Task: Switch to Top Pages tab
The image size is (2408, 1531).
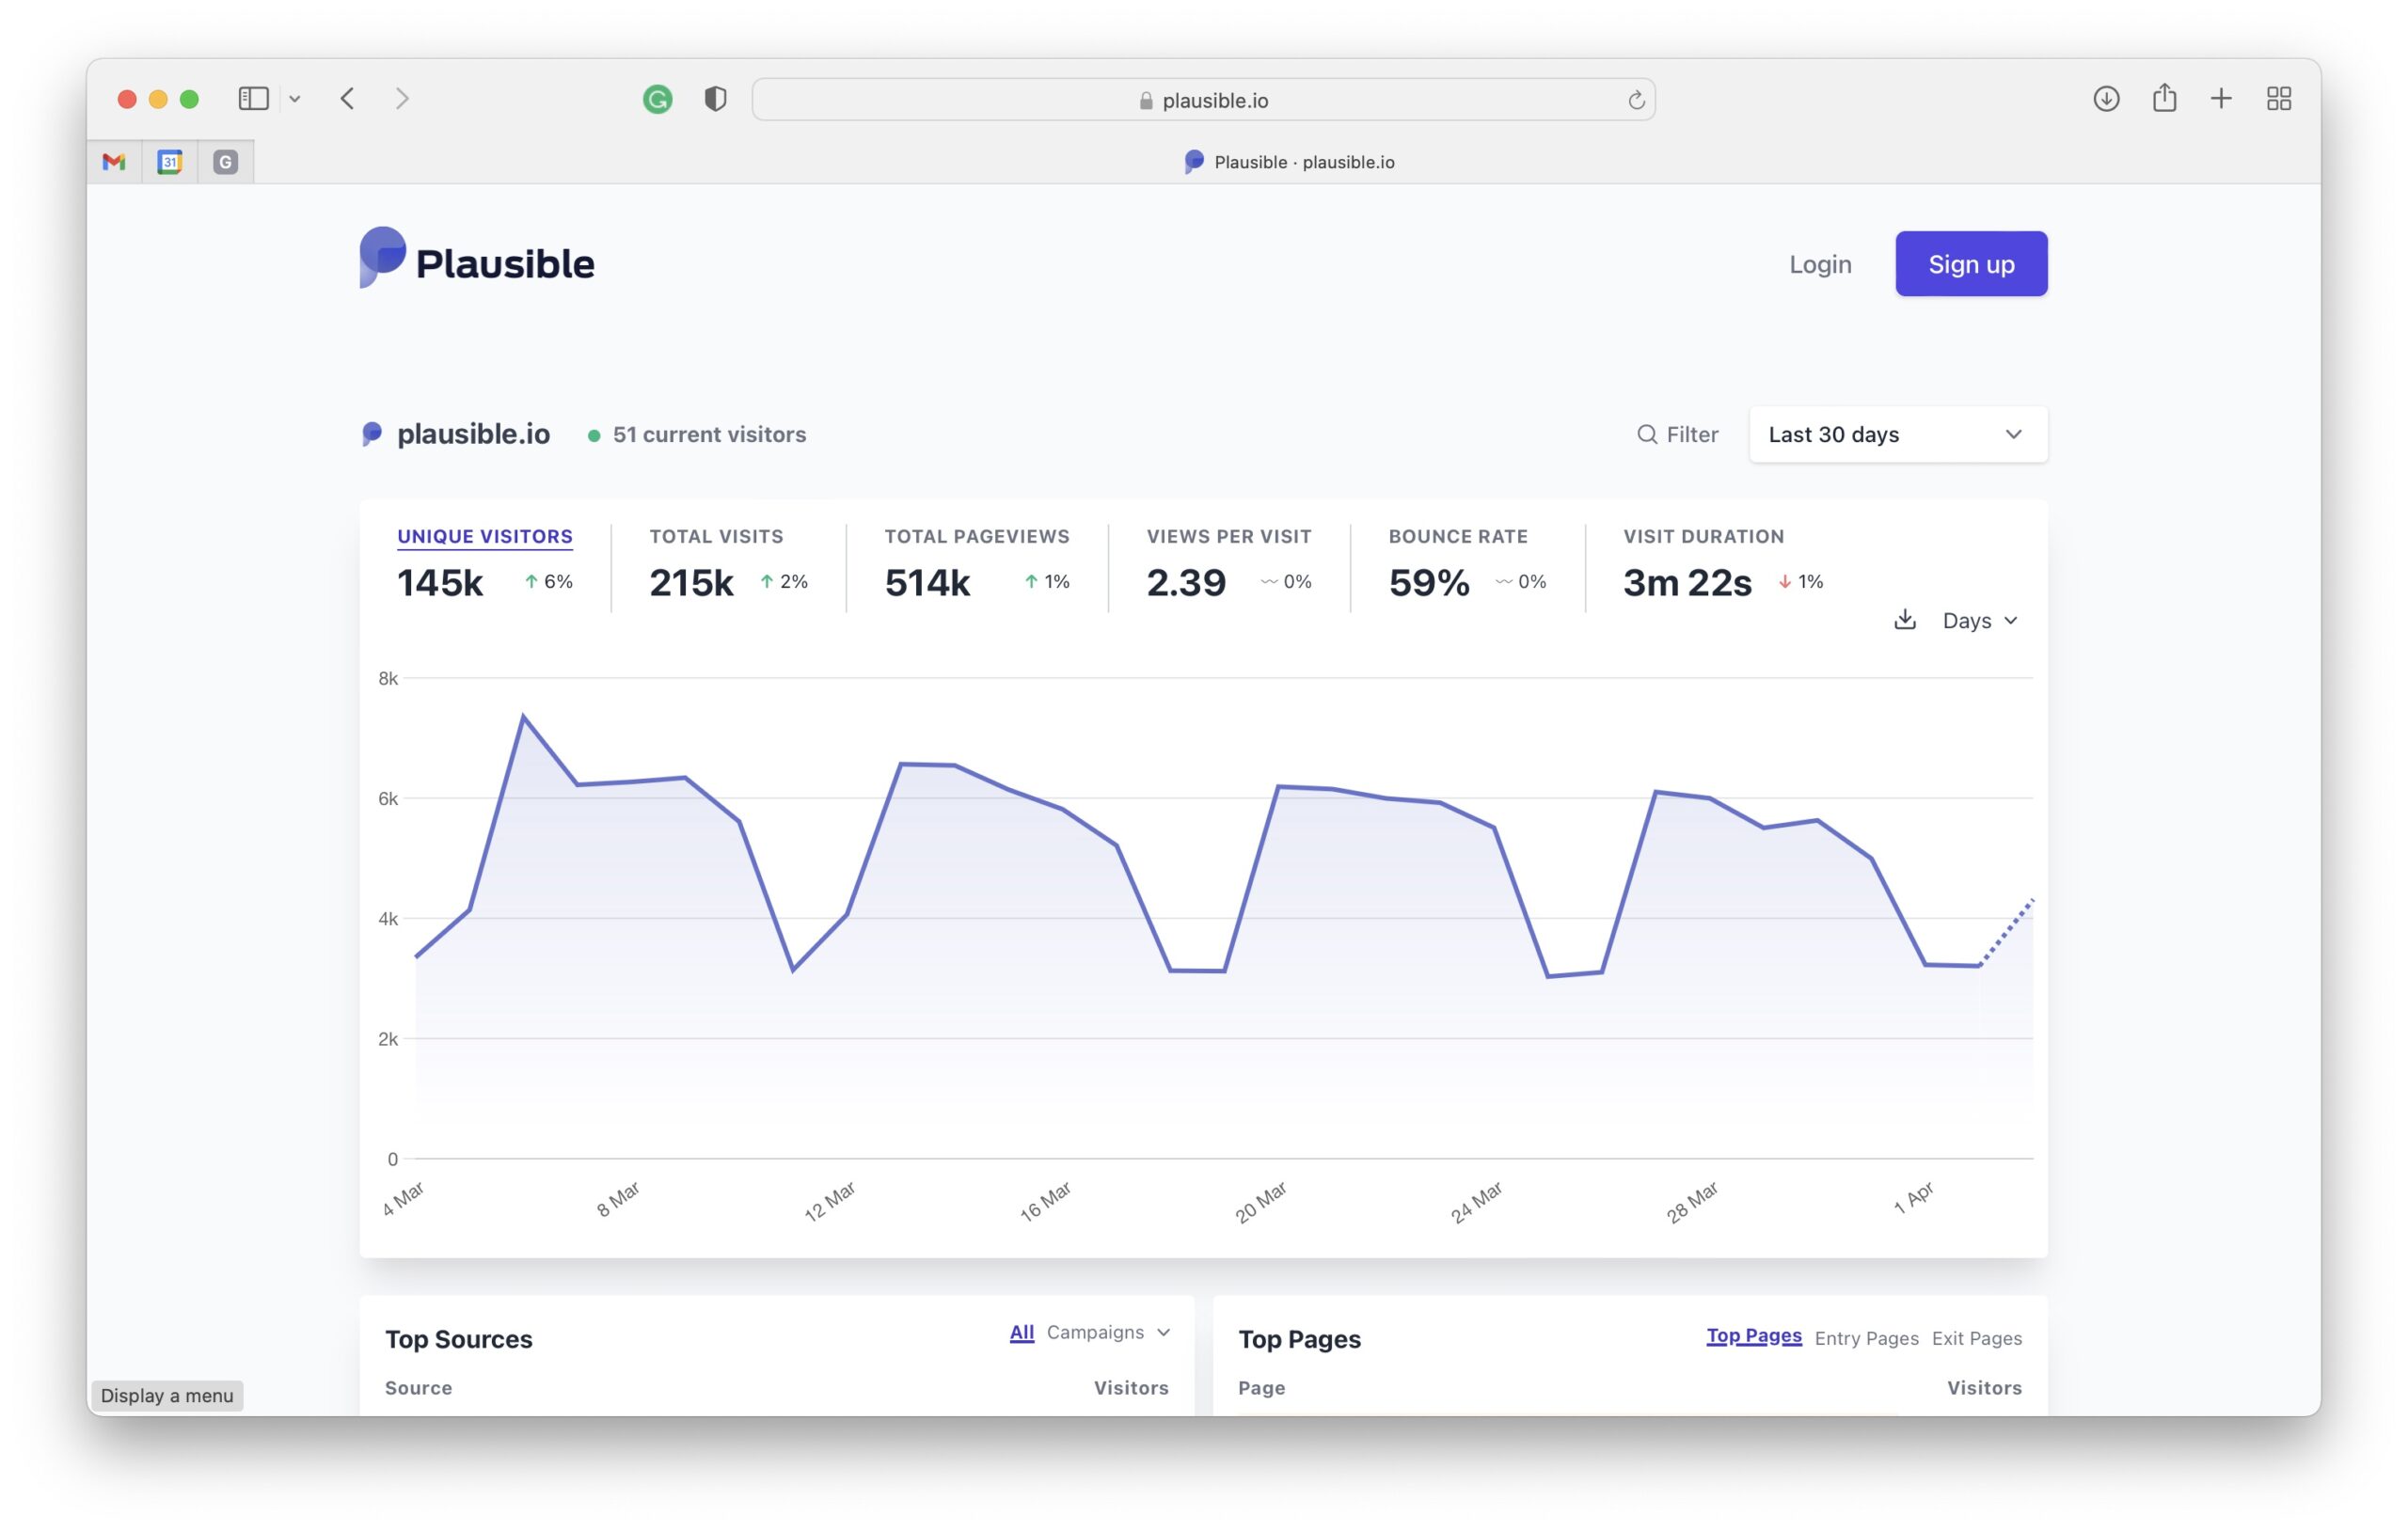Action: tap(1754, 1336)
